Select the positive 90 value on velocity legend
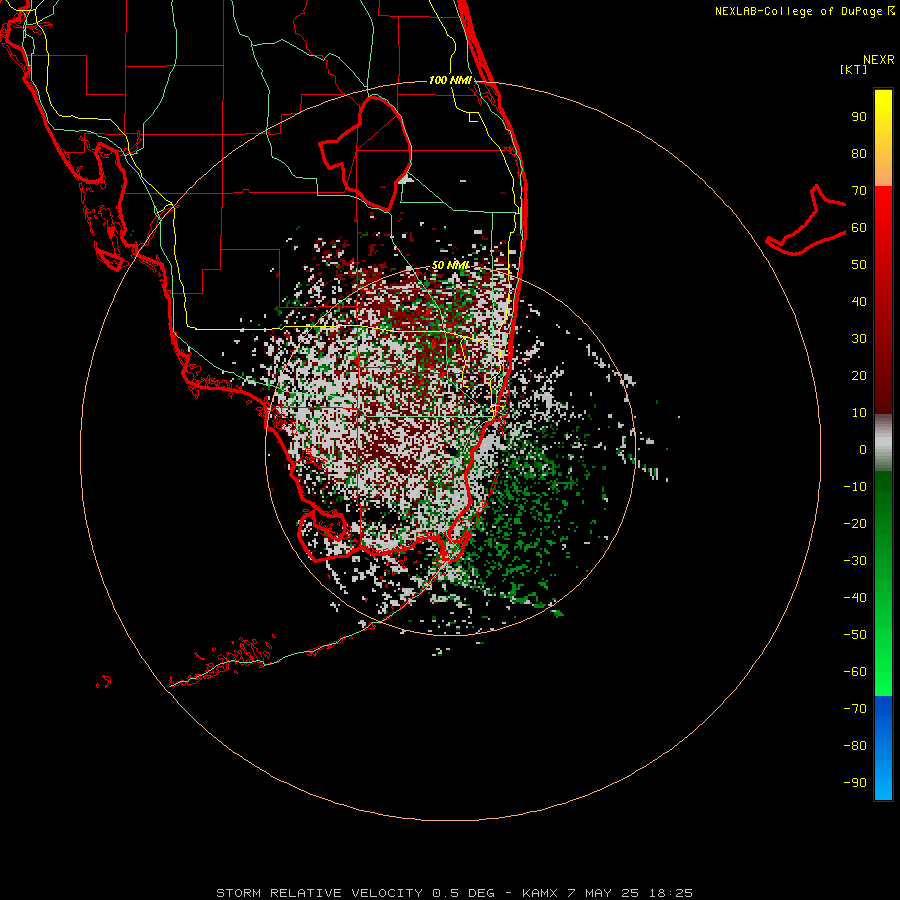Image resolution: width=900 pixels, height=900 pixels. tap(859, 117)
